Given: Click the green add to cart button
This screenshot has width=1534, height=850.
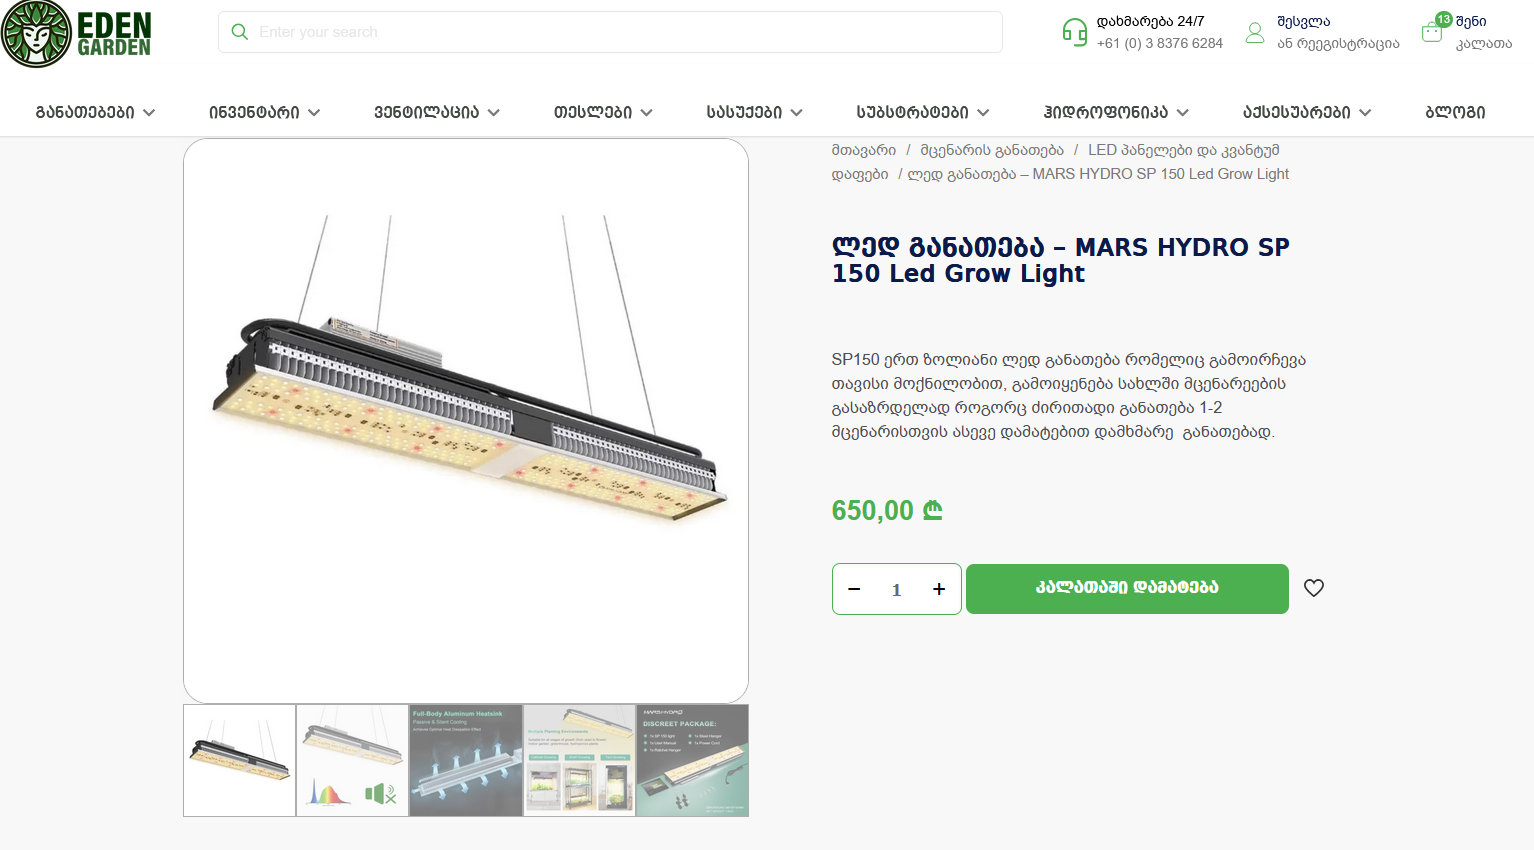Looking at the screenshot, I should pyautogui.click(x=1127, y=589).
